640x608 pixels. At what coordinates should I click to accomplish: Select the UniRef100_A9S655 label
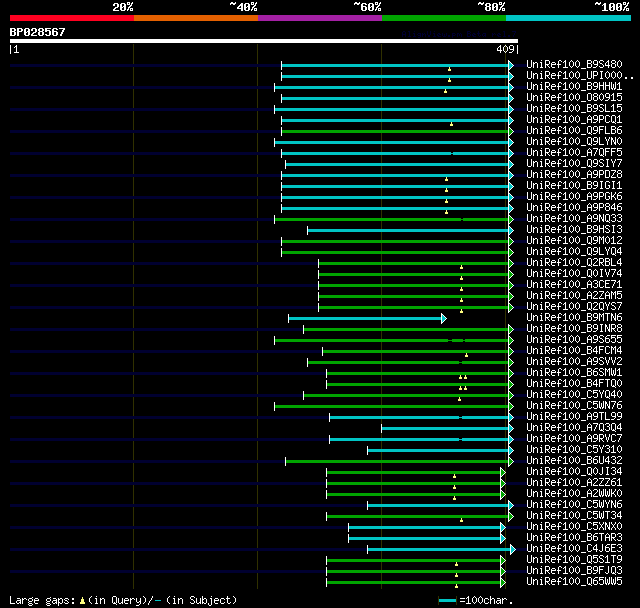coord(574,340)
